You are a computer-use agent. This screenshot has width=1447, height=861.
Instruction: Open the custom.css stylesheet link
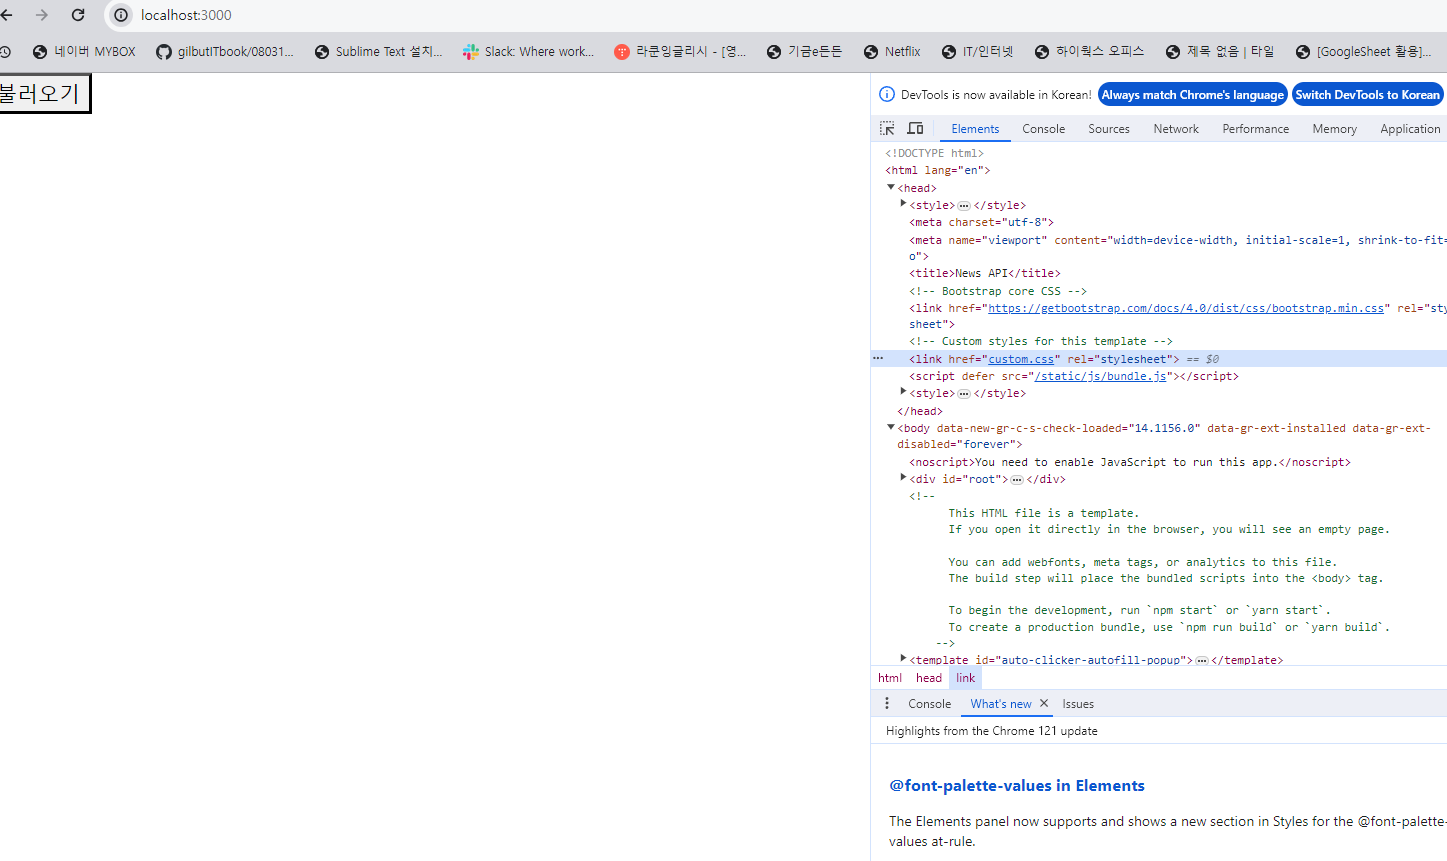click(x=1021, y=359)
